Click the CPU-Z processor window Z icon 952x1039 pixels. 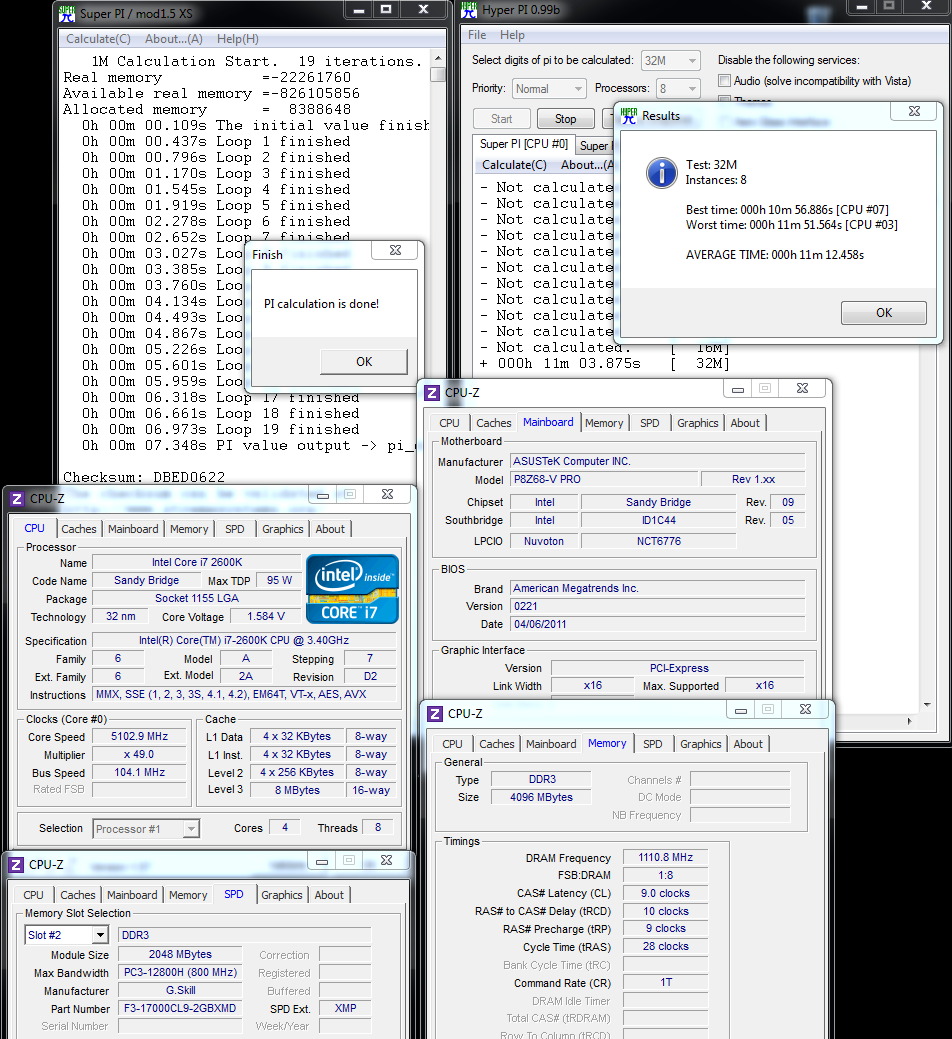[x=17, y=499]
